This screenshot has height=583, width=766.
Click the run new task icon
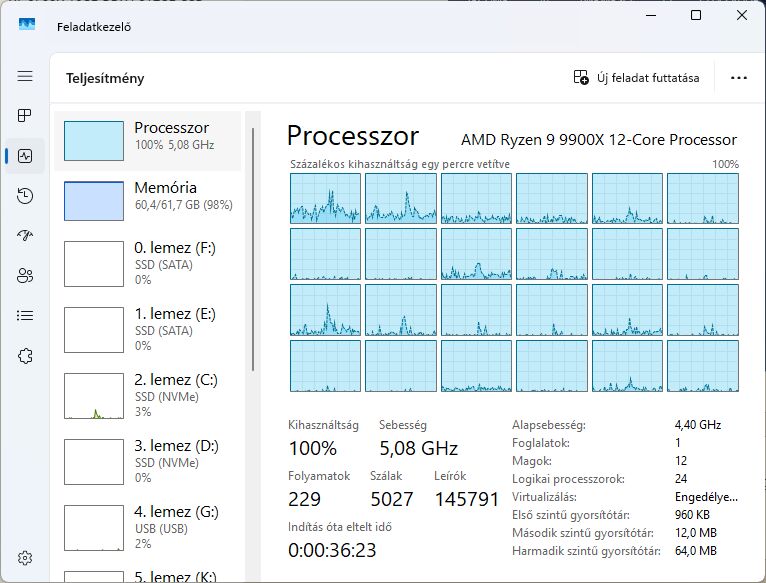(581, 78)
